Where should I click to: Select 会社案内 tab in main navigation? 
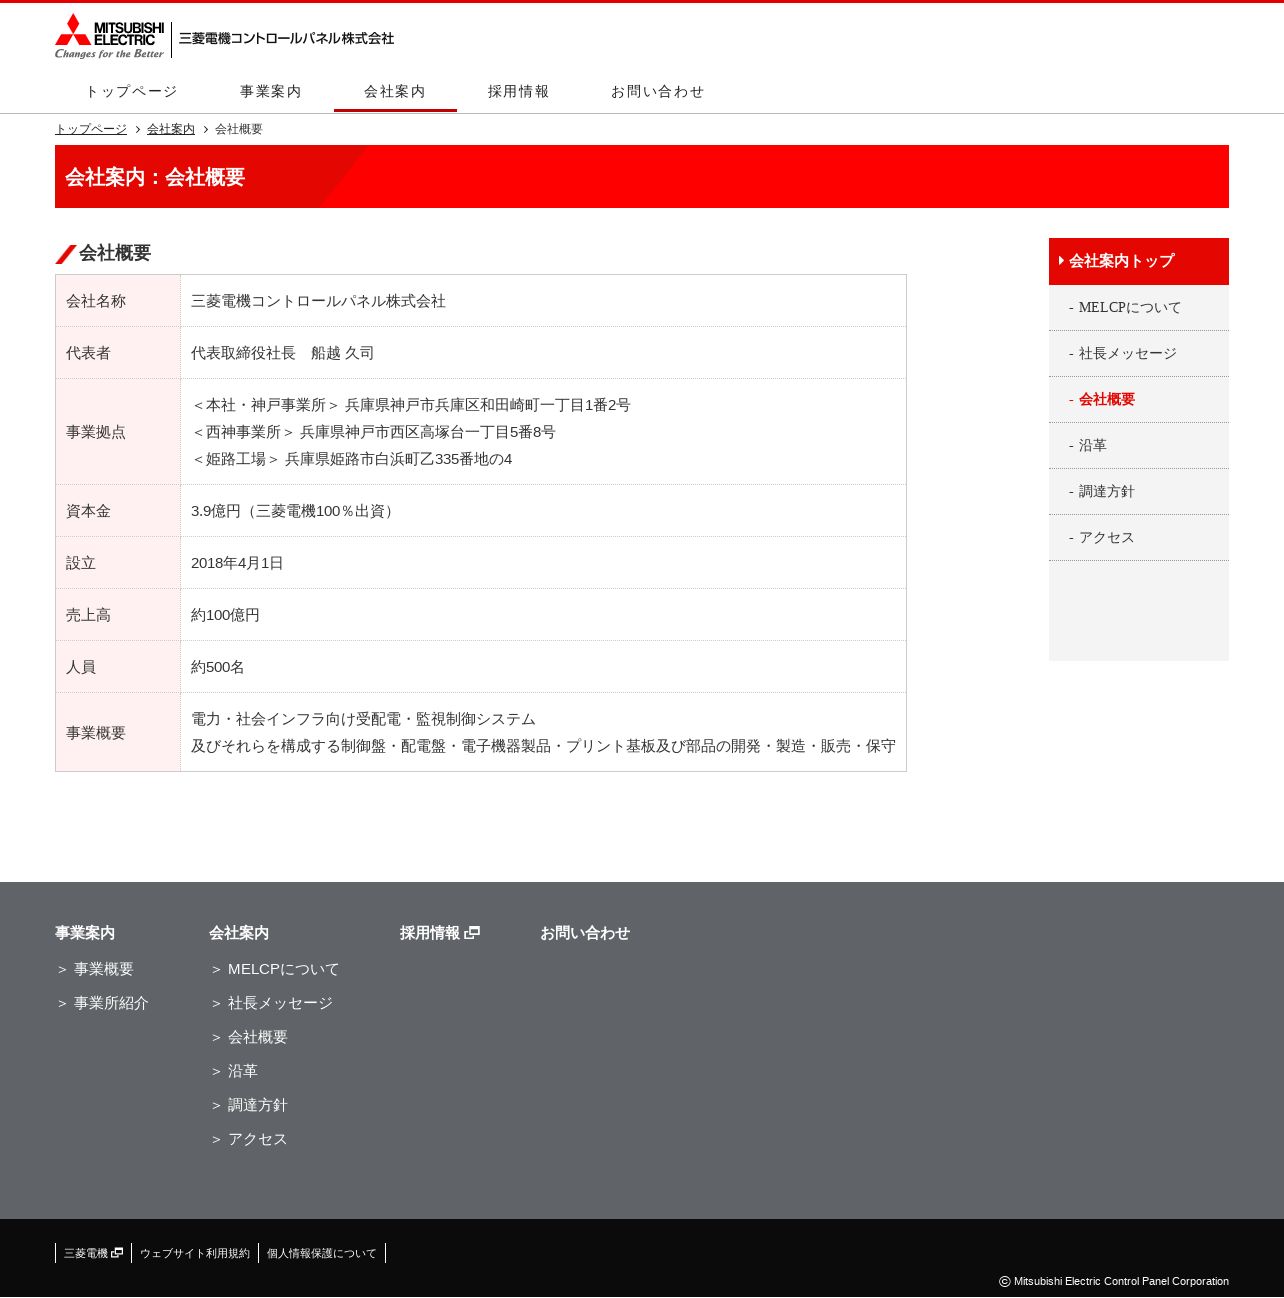coord(395,91)
